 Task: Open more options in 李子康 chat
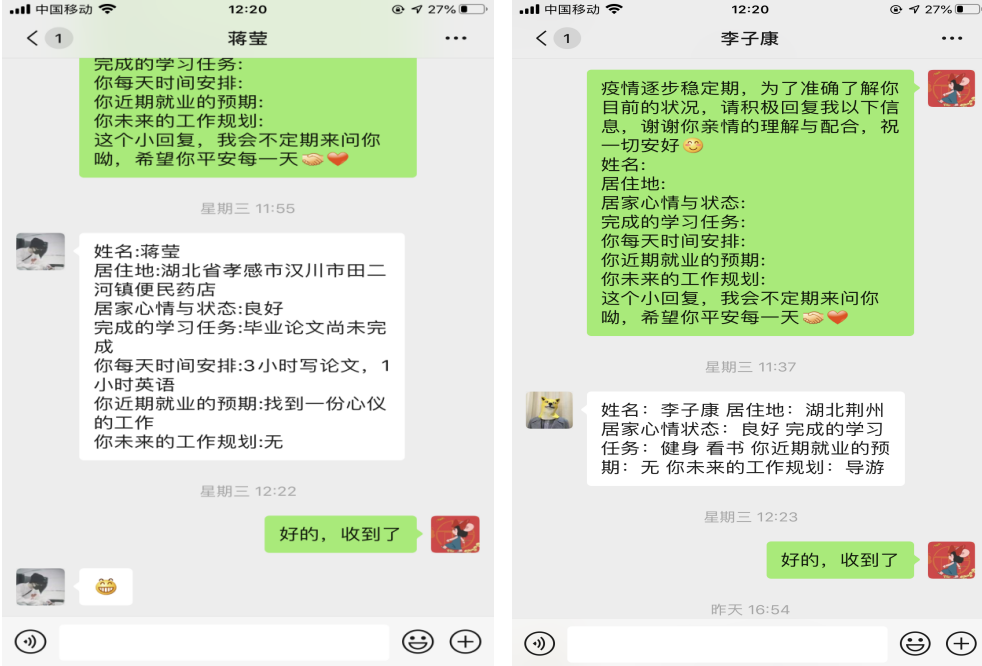(952, 38)
